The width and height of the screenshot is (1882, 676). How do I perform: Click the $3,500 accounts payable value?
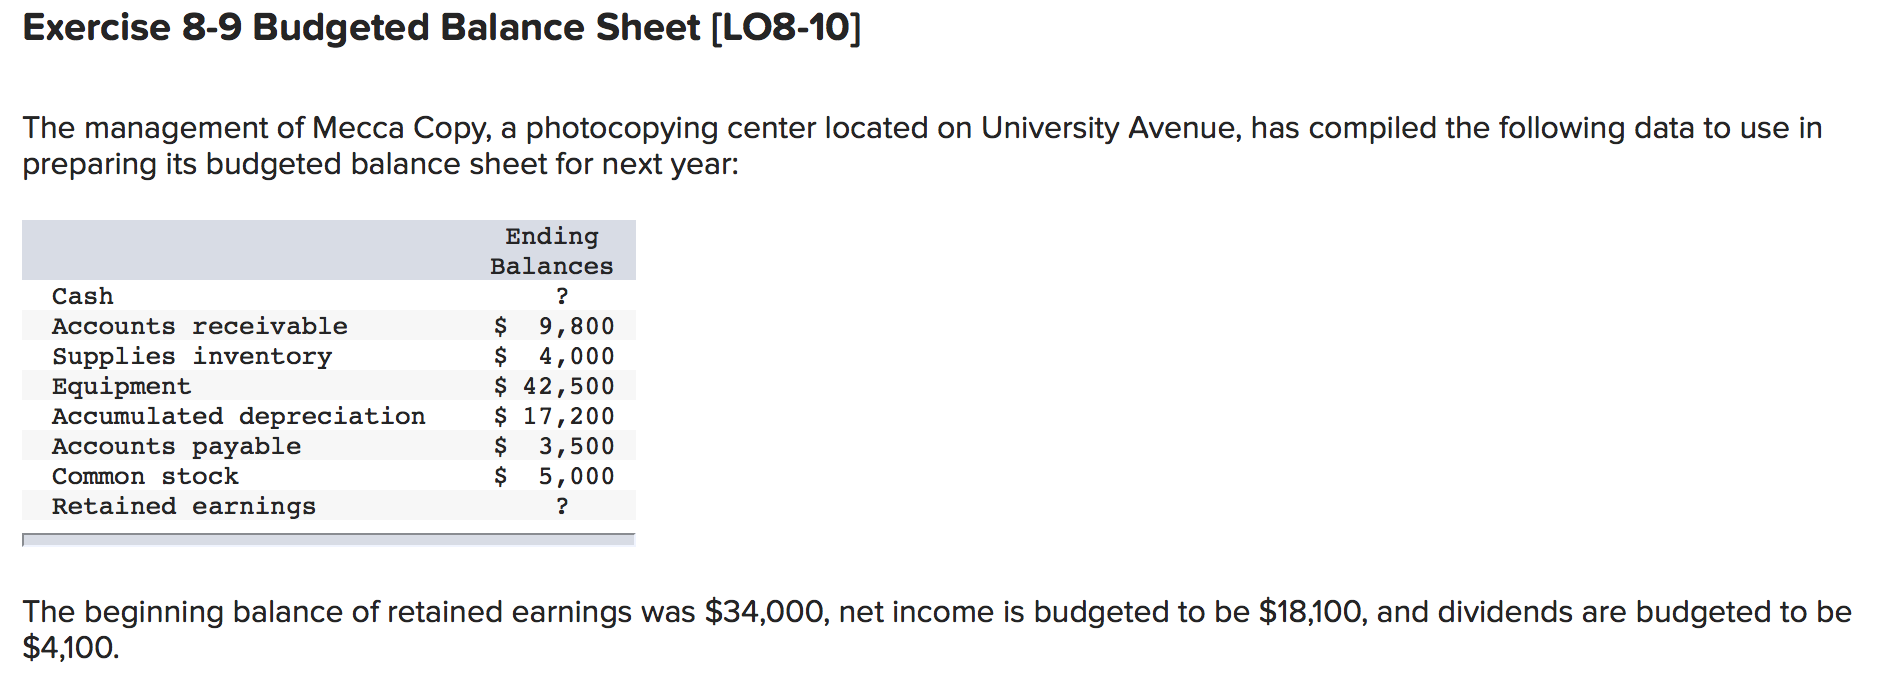click(x=554, y=446)
